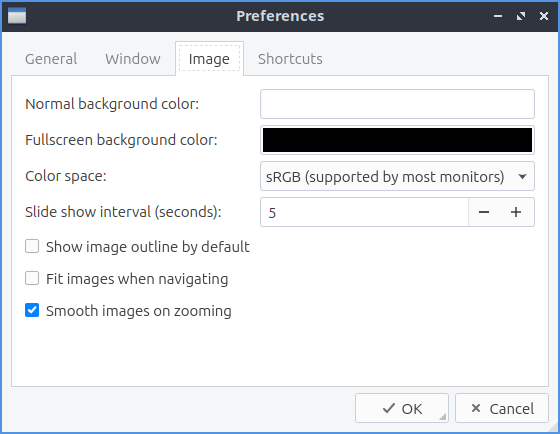This screenshot has width=560, height=434.
Task: Increase slide show interval with plus icon
Action: click(x=516, y=212)
